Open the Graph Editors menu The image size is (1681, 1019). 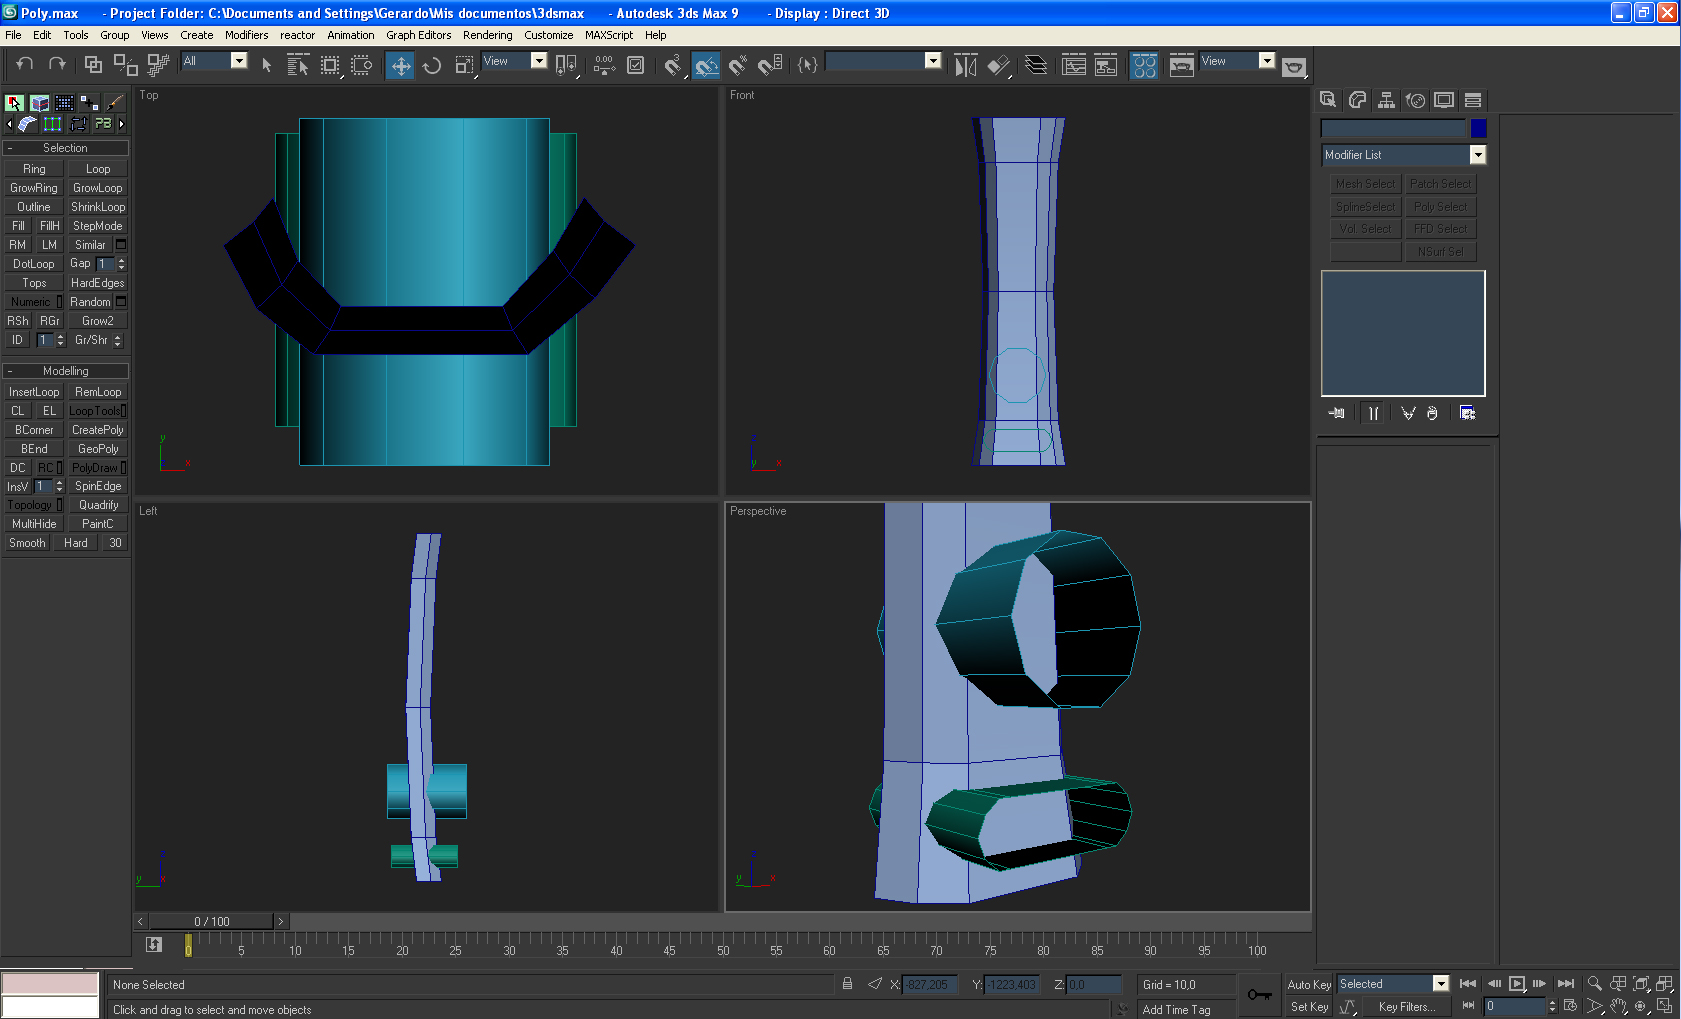419,35
